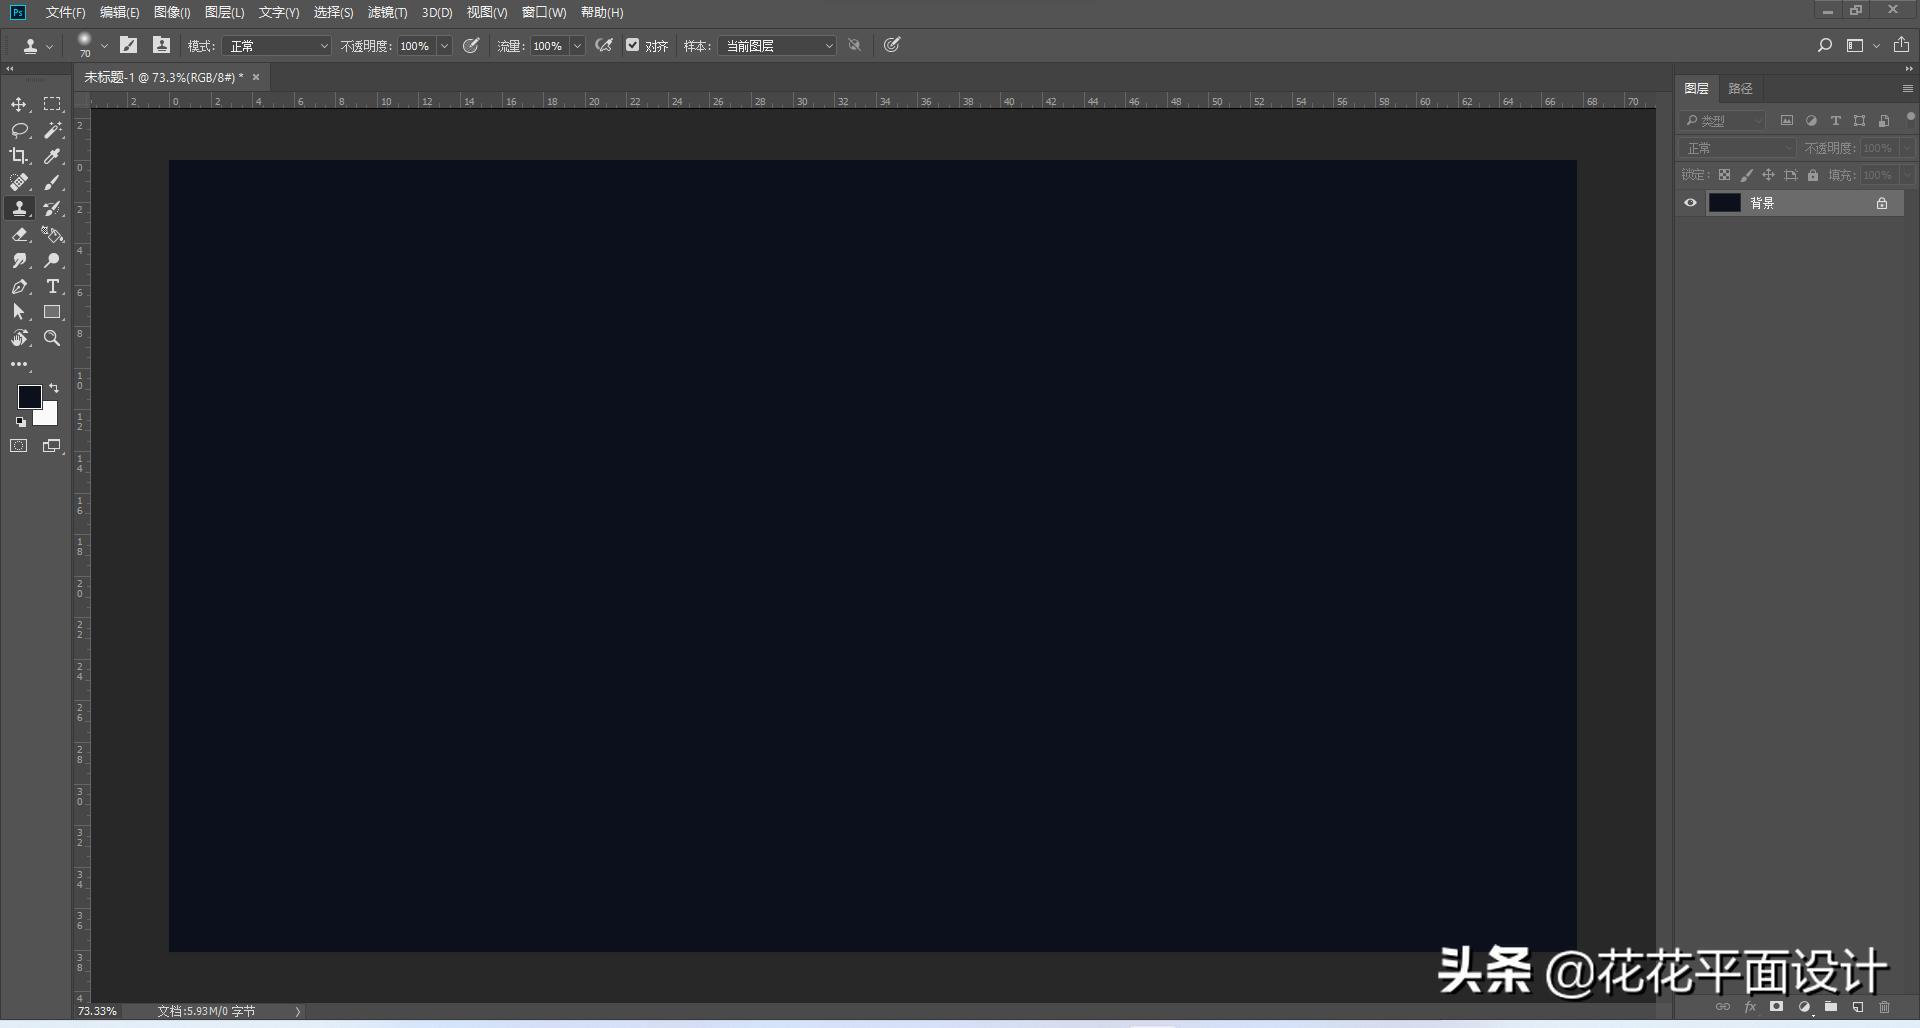Toggle the 对齐 checkbox in the options bar
The width and height of the screenshot is (1920, 1028).
tap(632, 45)
